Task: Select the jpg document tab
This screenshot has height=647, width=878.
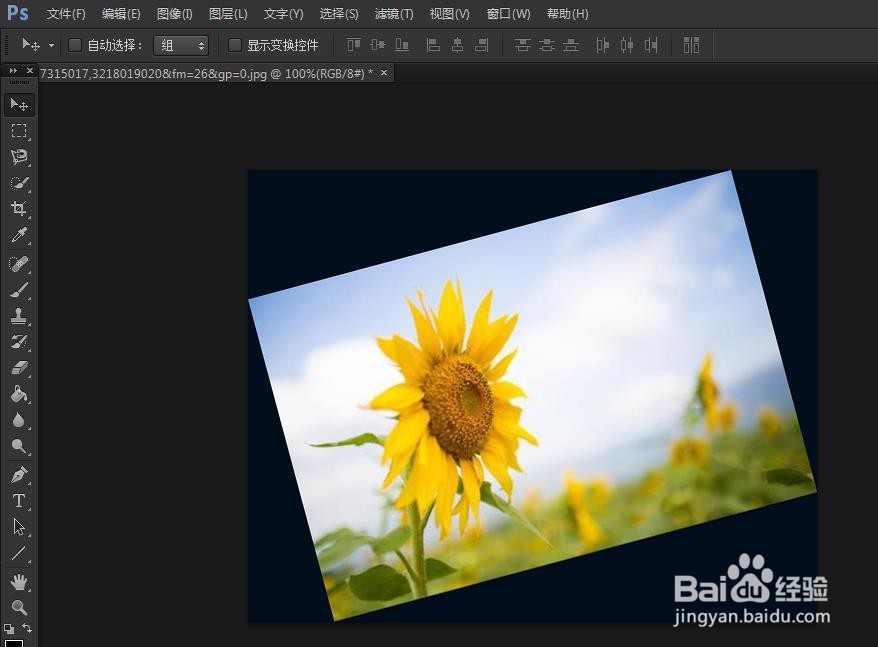Action: [206, 73]
